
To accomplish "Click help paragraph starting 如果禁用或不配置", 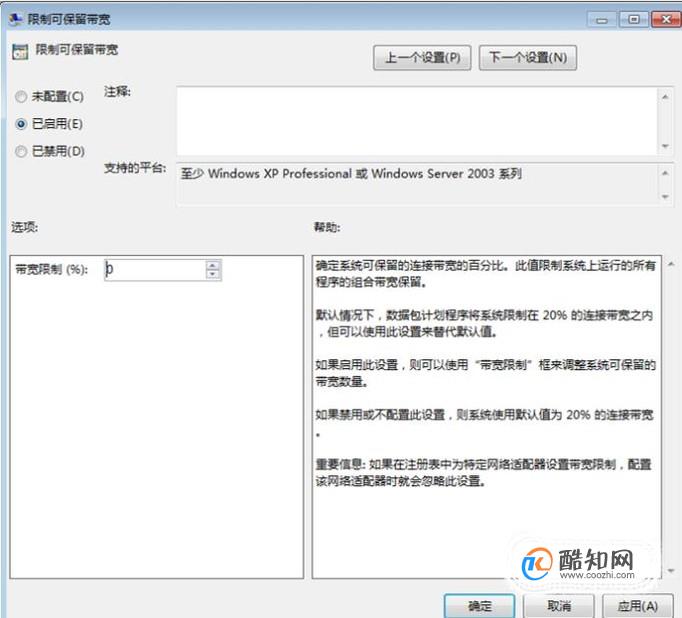I will 485,423.
